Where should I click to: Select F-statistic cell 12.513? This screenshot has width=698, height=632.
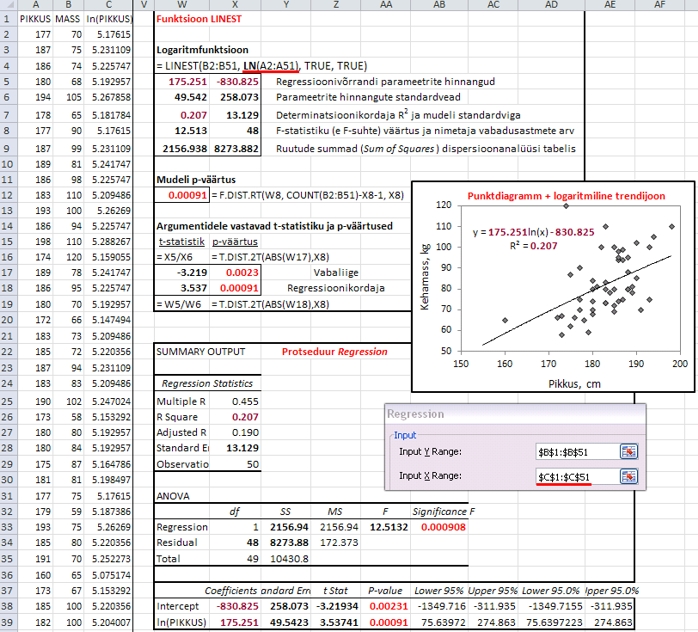tap(182, 130)
